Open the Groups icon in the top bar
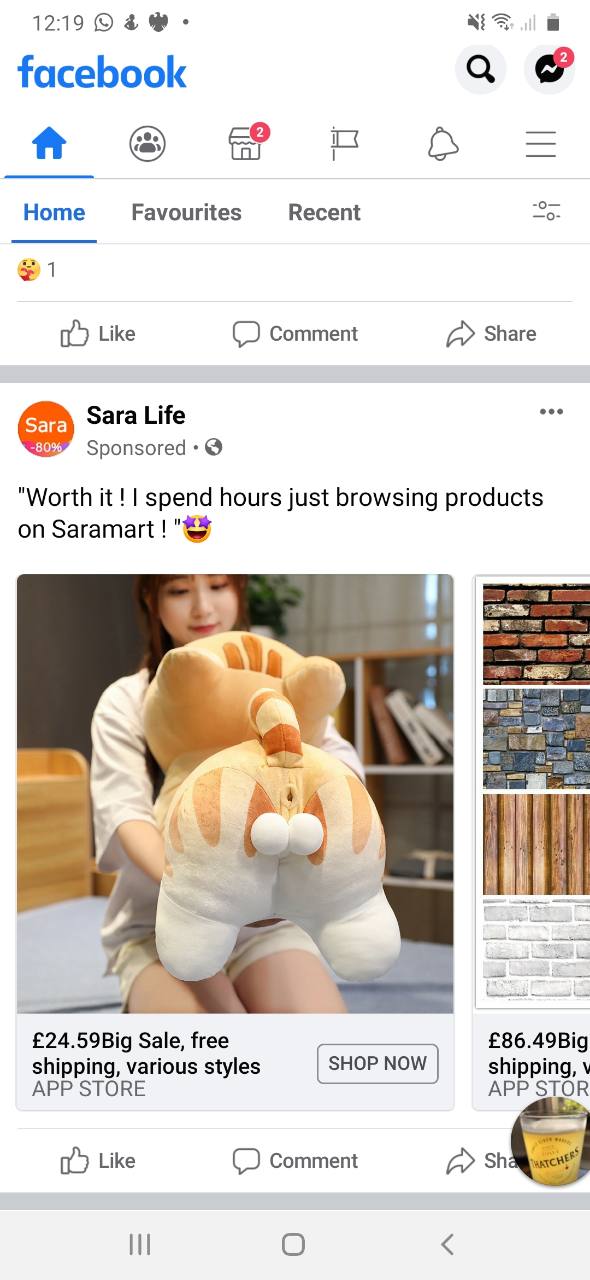The width and height of the screenshot is (590, 1280). click(147, 146)
